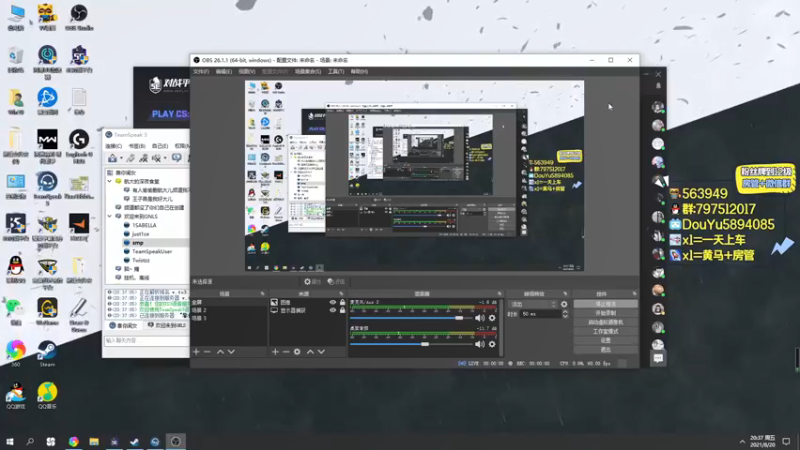
Task: Move selected scene down in Scenes panel
Action: 231,352
